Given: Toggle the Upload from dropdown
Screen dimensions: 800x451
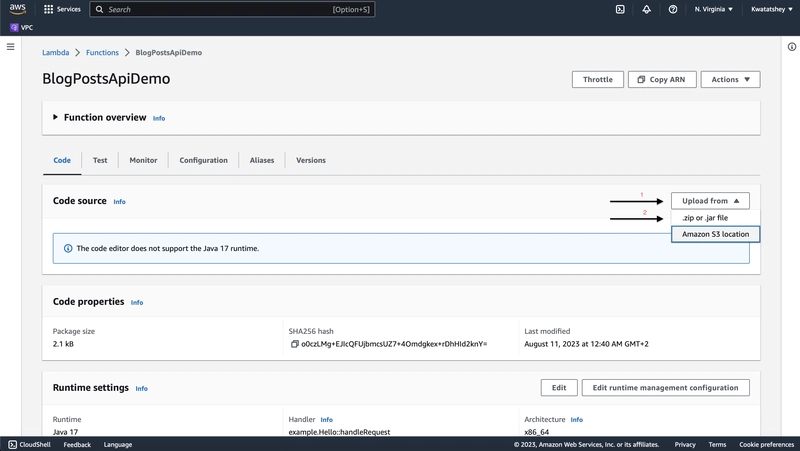Looking at the screenshot, I should coord(710,201).
